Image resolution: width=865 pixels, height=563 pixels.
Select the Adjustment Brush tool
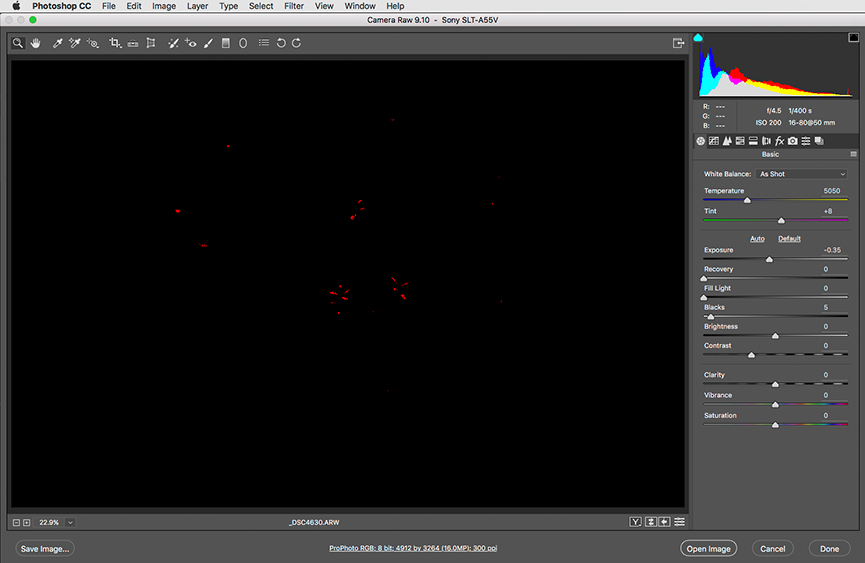click(208, 43)
